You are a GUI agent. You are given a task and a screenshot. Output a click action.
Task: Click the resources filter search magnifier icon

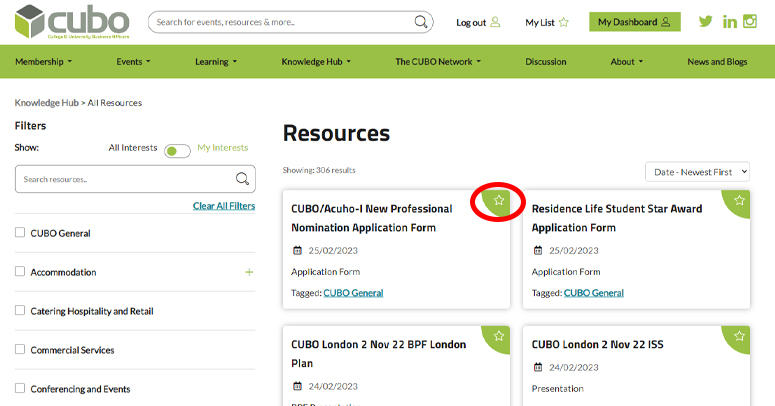(x=242, y=179)
